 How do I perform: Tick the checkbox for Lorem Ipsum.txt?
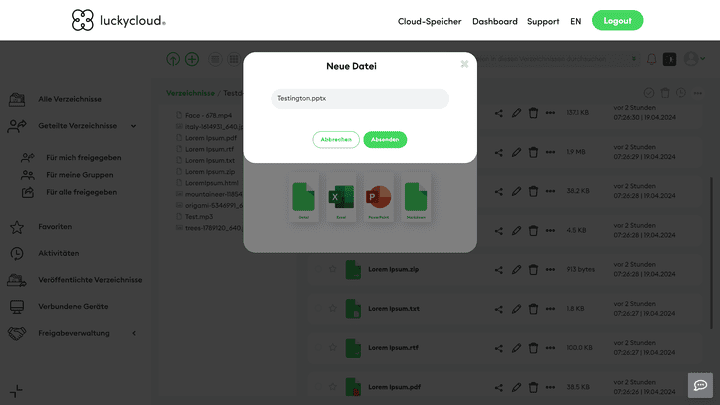(318, 309)
